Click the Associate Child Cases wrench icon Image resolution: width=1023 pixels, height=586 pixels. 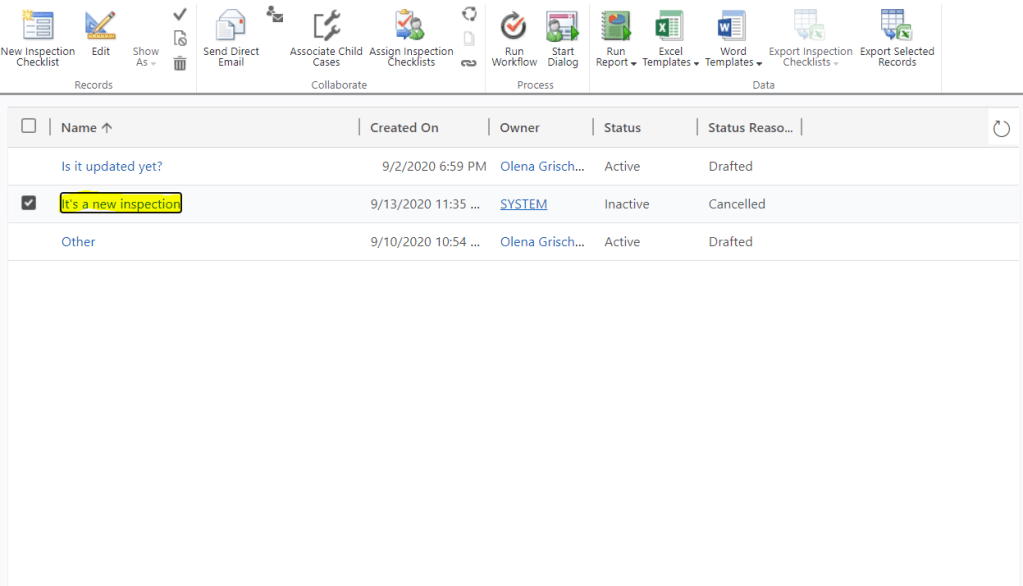[x=326, y=26]
